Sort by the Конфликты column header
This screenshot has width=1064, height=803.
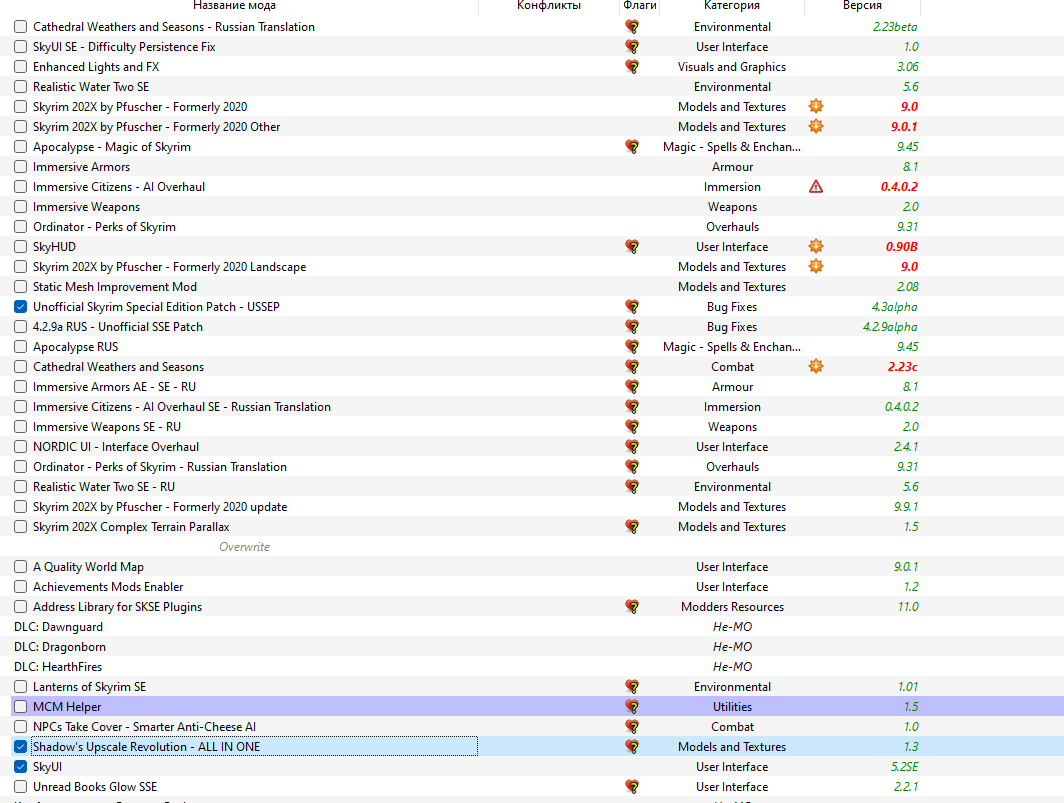click(548, 6)
